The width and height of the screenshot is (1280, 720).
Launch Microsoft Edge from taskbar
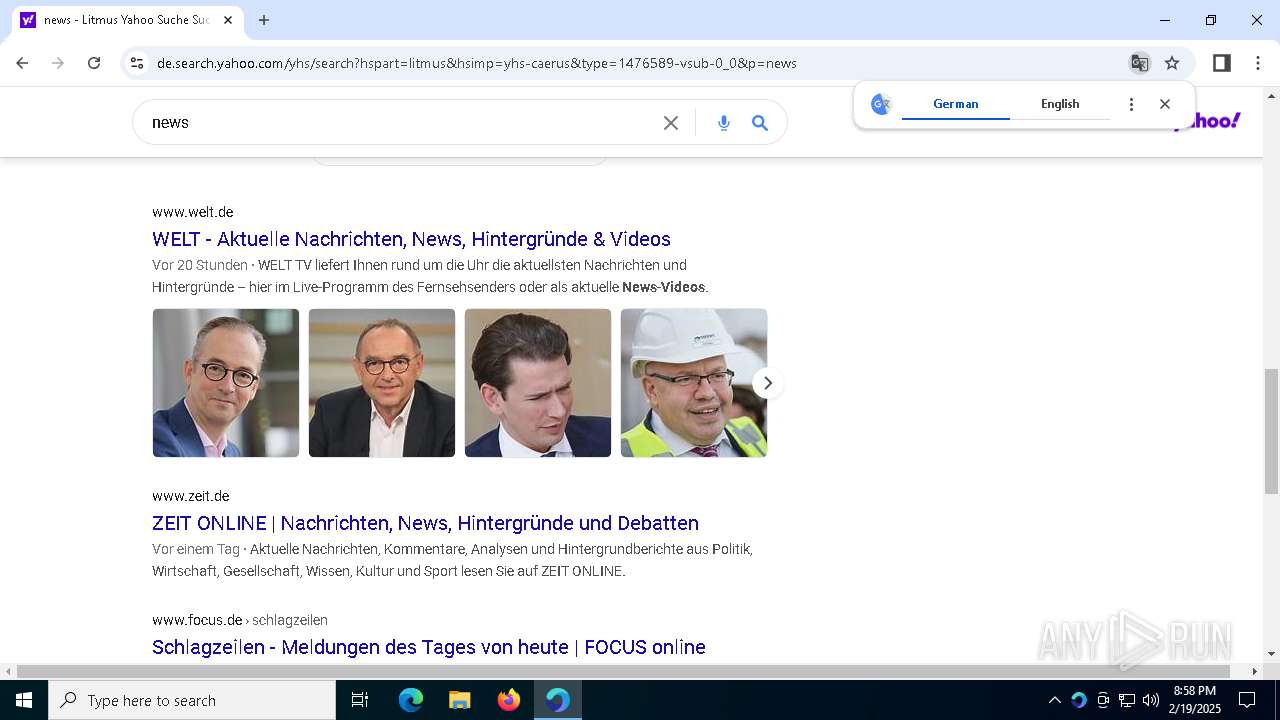click(411, 700)
